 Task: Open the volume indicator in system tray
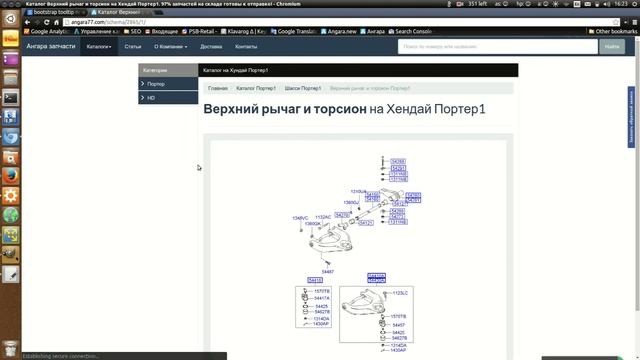[607, 4]
